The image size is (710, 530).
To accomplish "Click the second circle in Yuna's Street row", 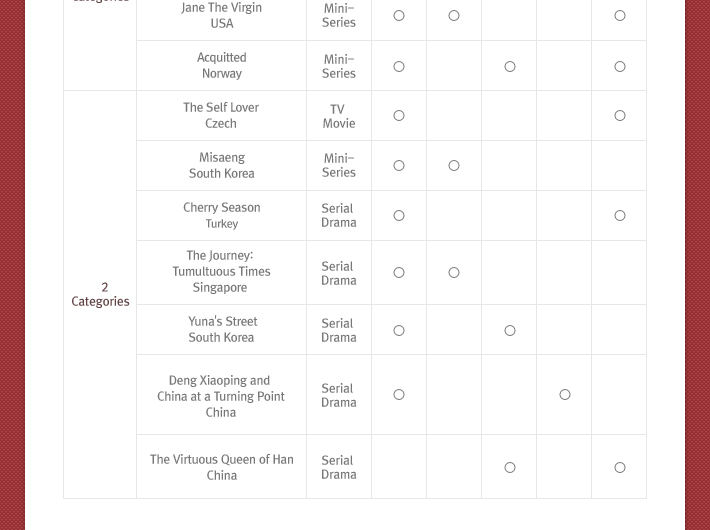I will coord(510,331).
